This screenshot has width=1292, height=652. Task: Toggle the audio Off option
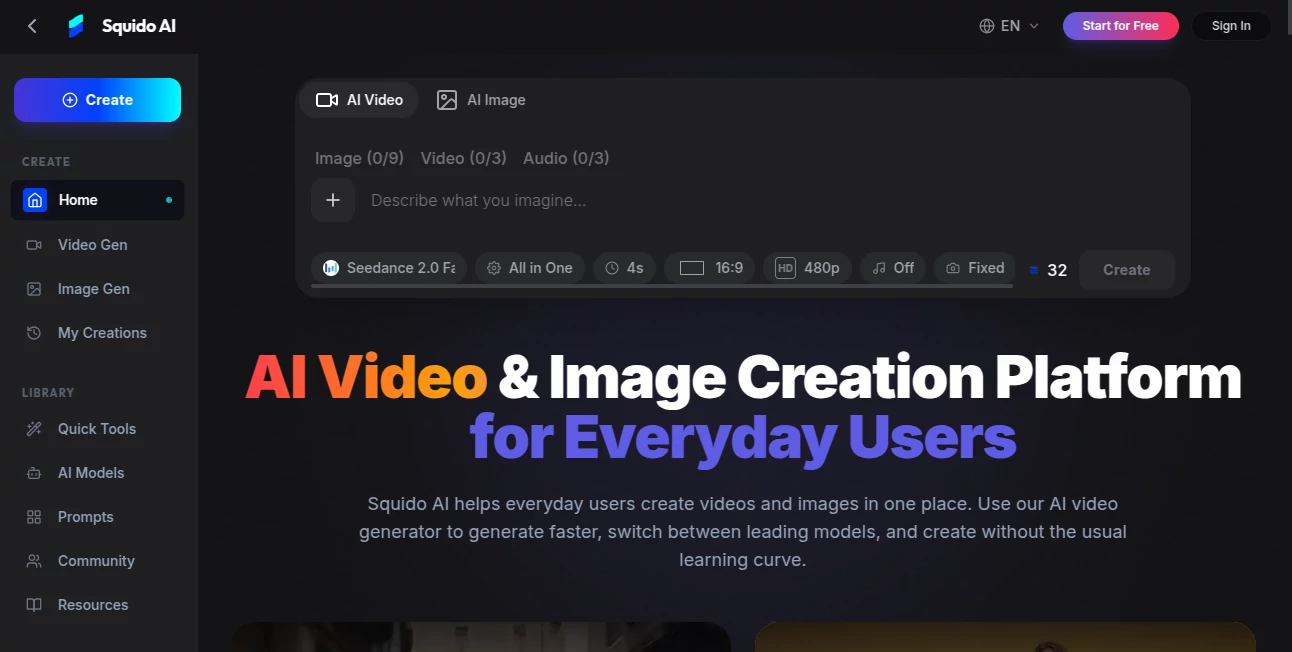pyautogui.click(x=893, y=268)
